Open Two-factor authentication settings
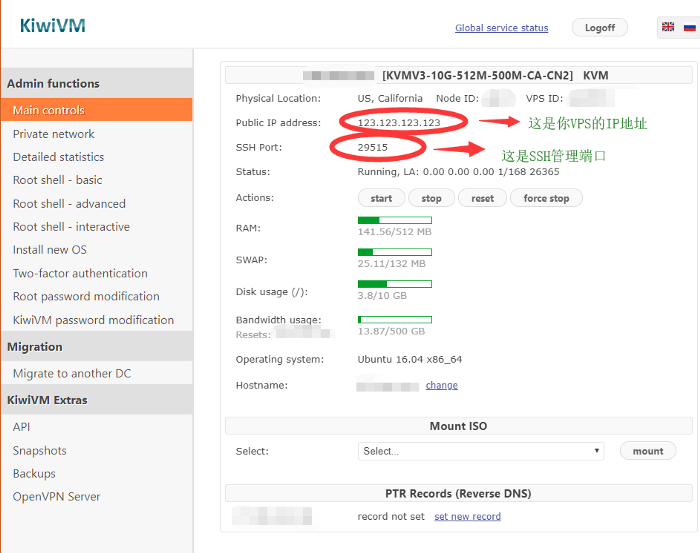This screenshot has width=700, height=553. [80, 273]
